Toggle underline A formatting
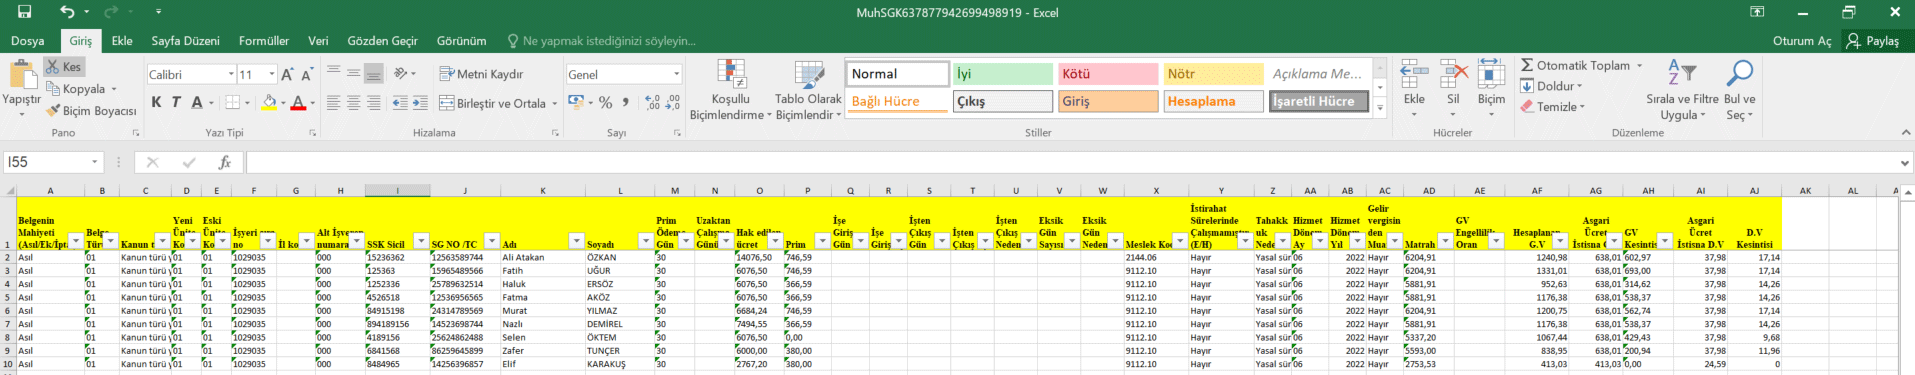 point(197,102)
